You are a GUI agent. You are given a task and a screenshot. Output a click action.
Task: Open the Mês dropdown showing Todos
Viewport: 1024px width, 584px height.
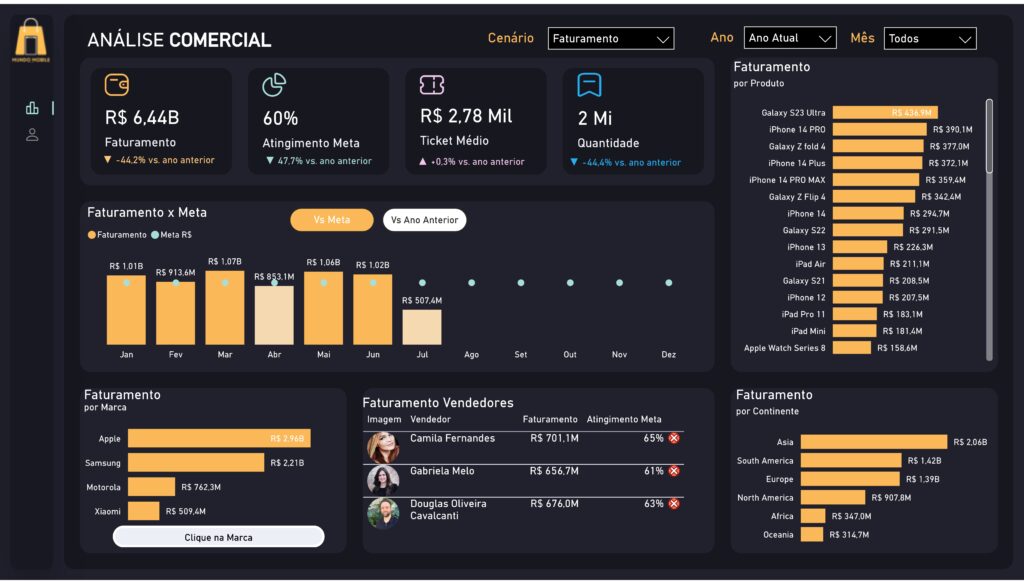[930, 39]
